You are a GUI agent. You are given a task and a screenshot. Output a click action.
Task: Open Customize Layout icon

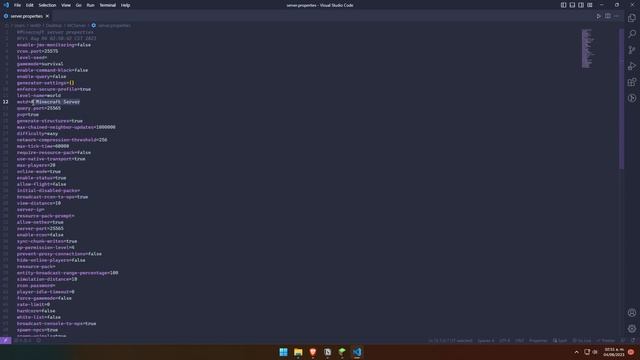590,5
